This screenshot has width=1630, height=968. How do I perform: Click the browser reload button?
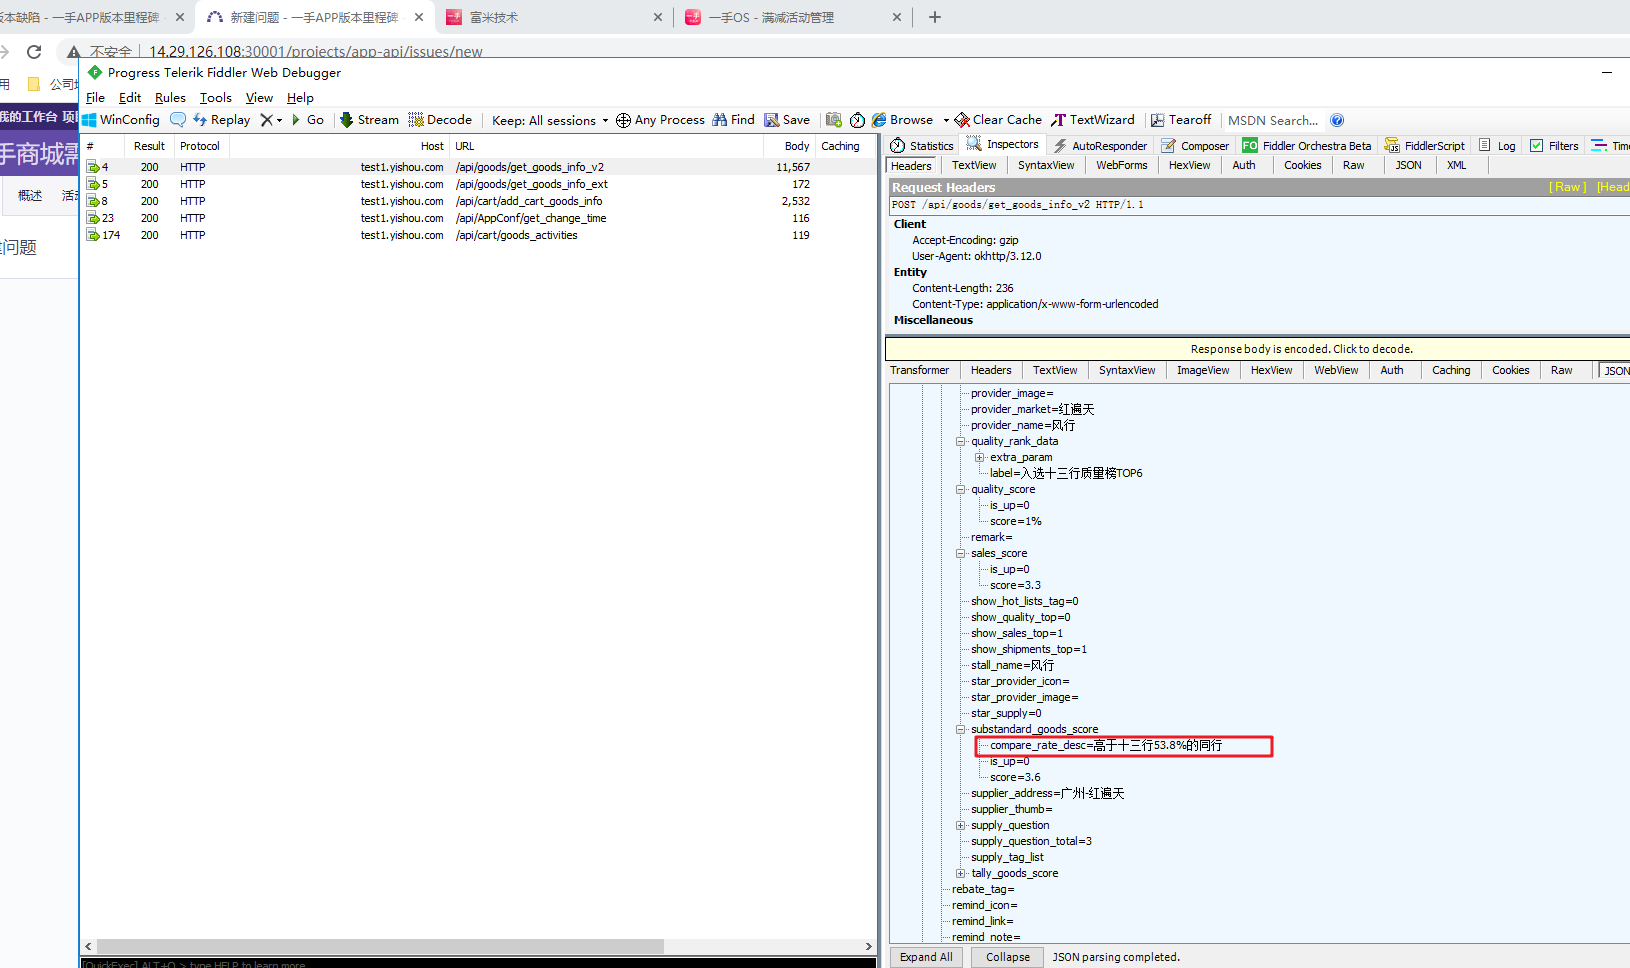(x=34, y=51)
